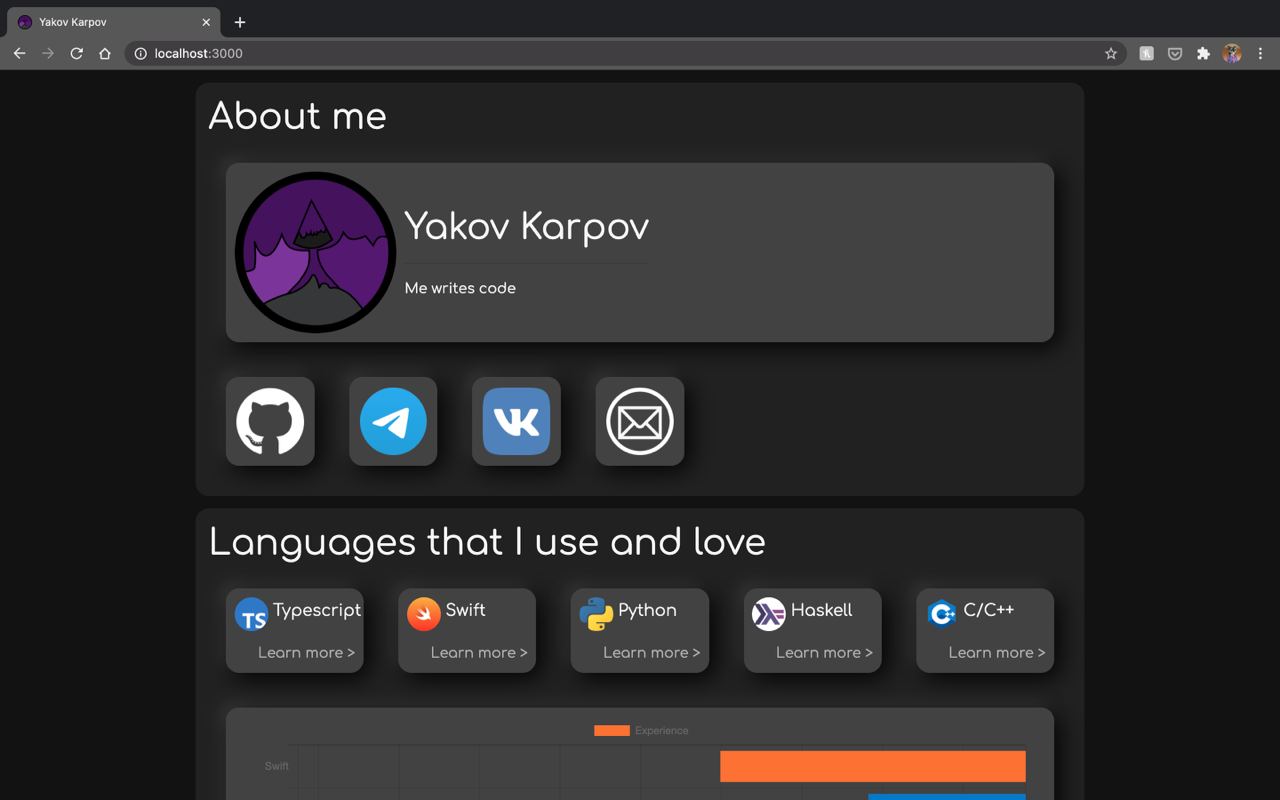This screenshot has width=1280, height=800.
Task: Follow Learn more link under Python
Action: [652, 653]
